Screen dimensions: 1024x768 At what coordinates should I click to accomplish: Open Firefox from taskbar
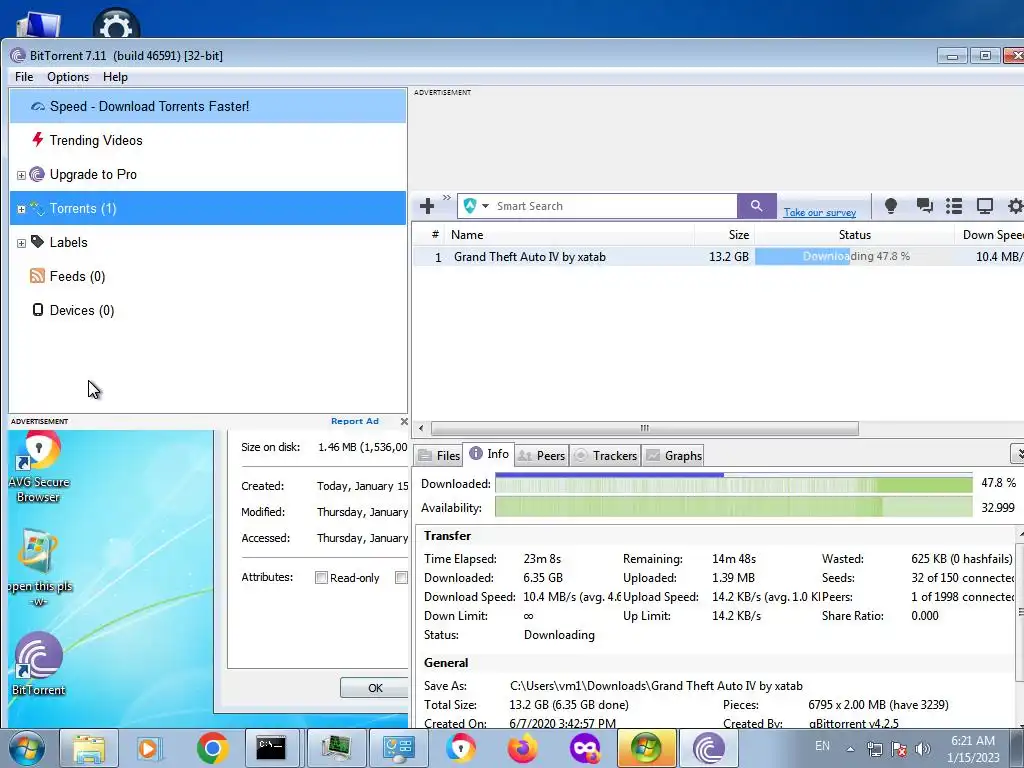[523, 748]
